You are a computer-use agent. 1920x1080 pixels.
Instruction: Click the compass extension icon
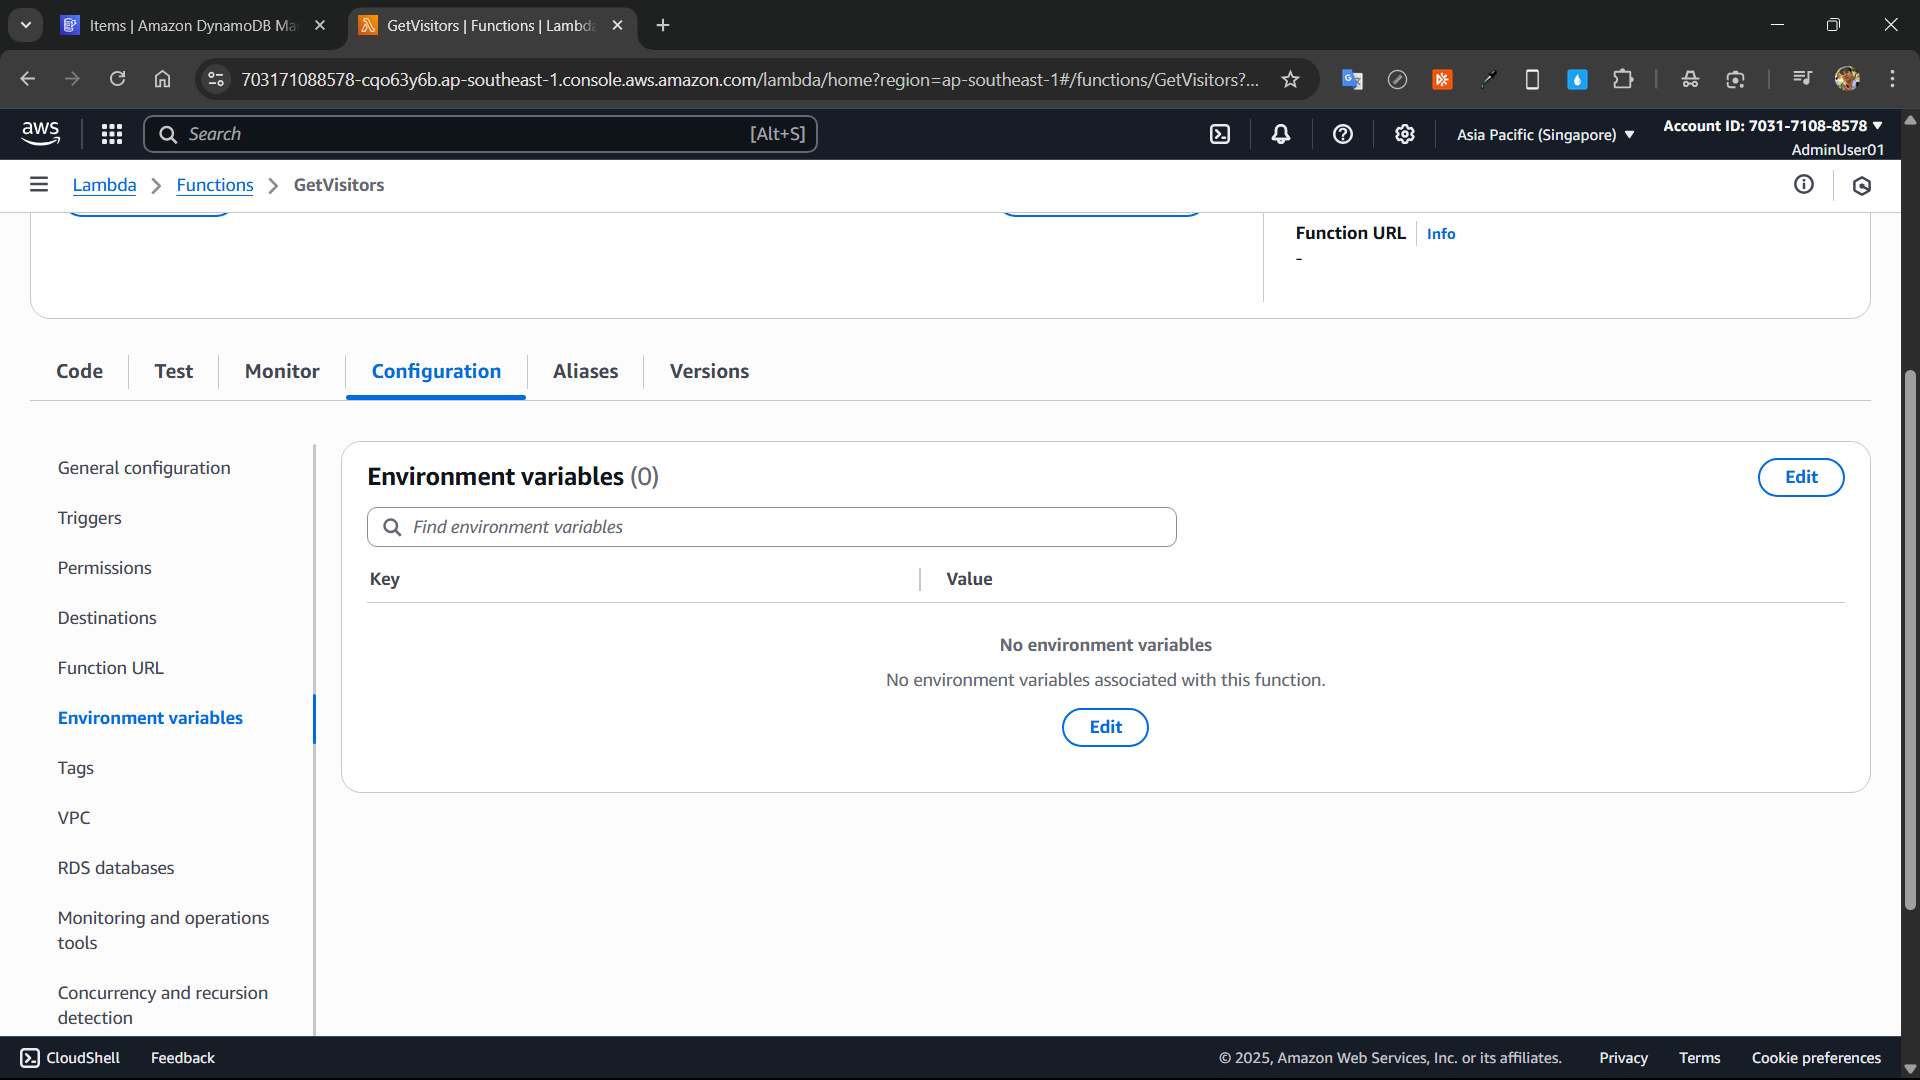click(1397, 79)
